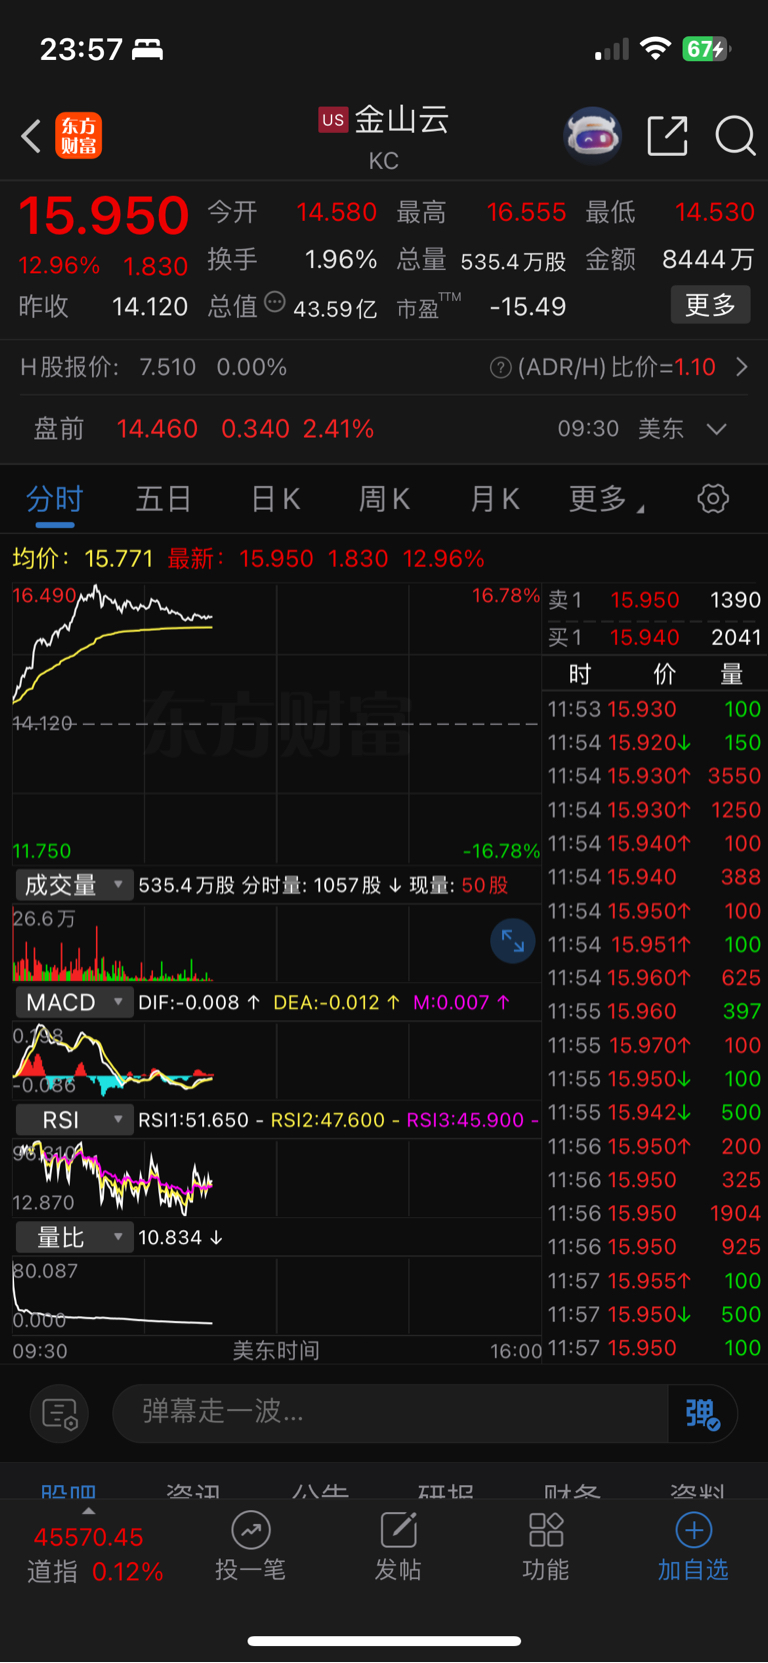Open the RSI indicator dropdown
The image size is (768, 1663).
pyautogui.click(x=74, y=1120)
